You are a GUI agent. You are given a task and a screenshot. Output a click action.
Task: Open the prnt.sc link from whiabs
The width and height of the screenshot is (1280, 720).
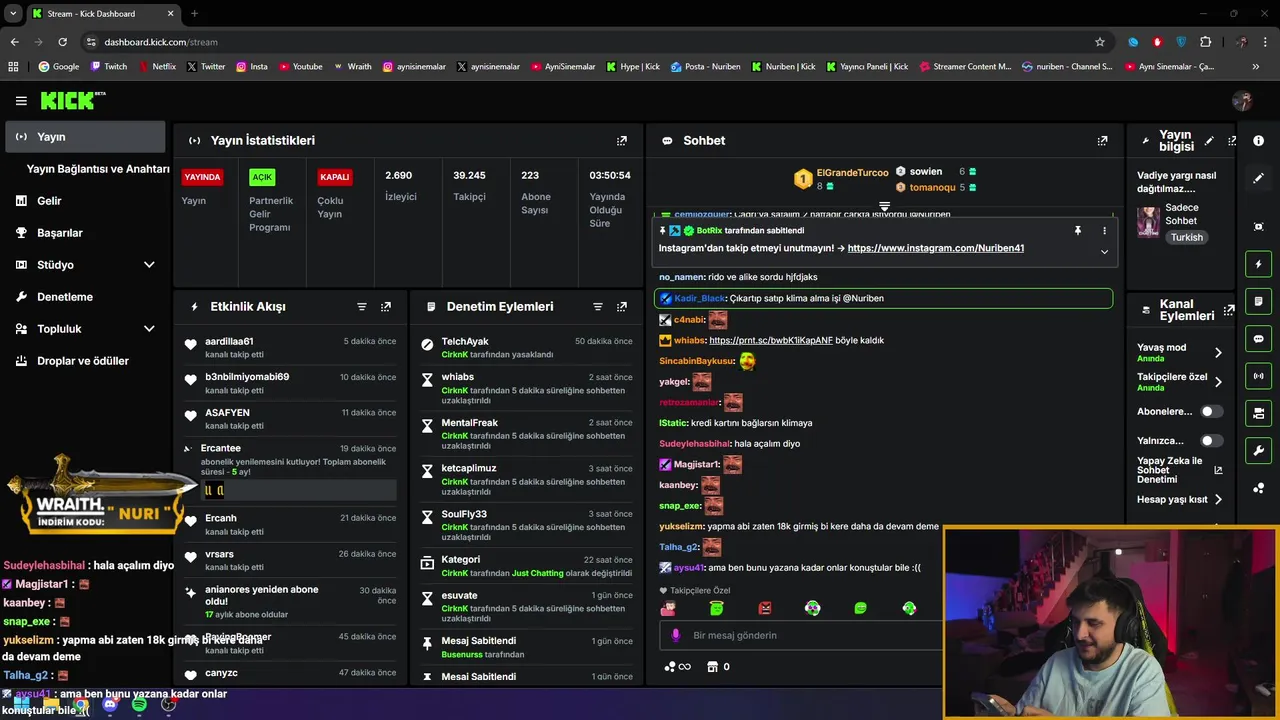click(771, 341)
